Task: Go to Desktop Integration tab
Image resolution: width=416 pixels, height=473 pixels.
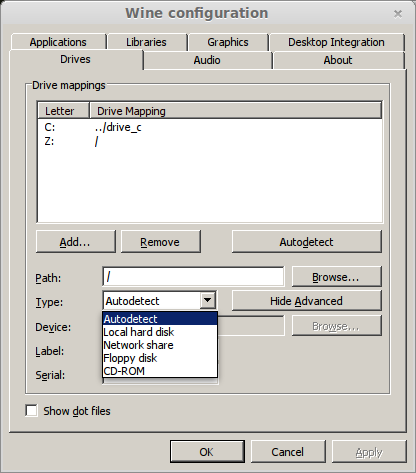Action: coord(336,42)
